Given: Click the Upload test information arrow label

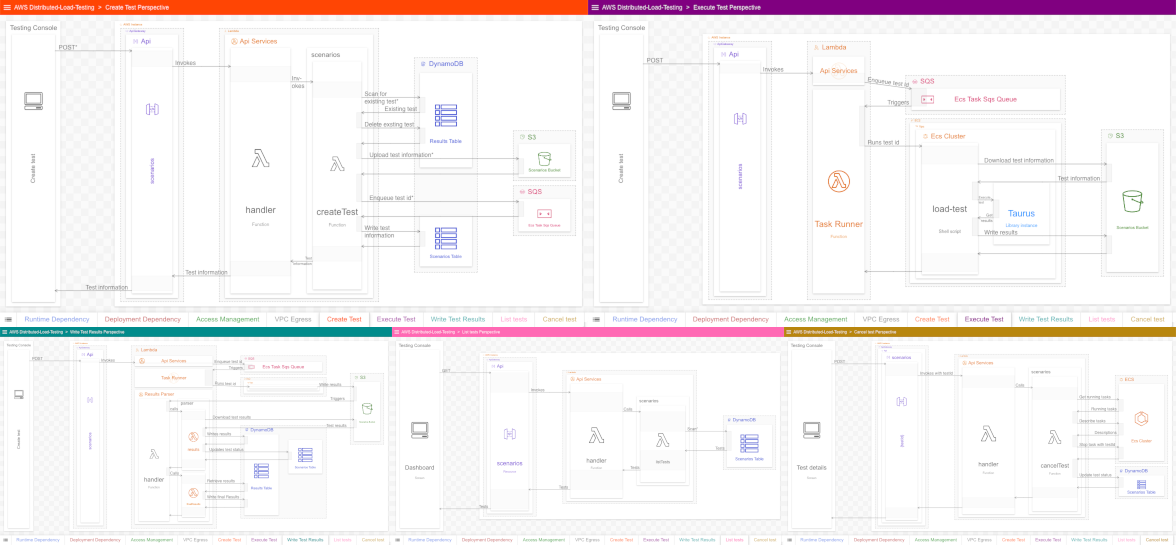Looking at the screenshot, I should pyautogui.click(x=401, y=155).
